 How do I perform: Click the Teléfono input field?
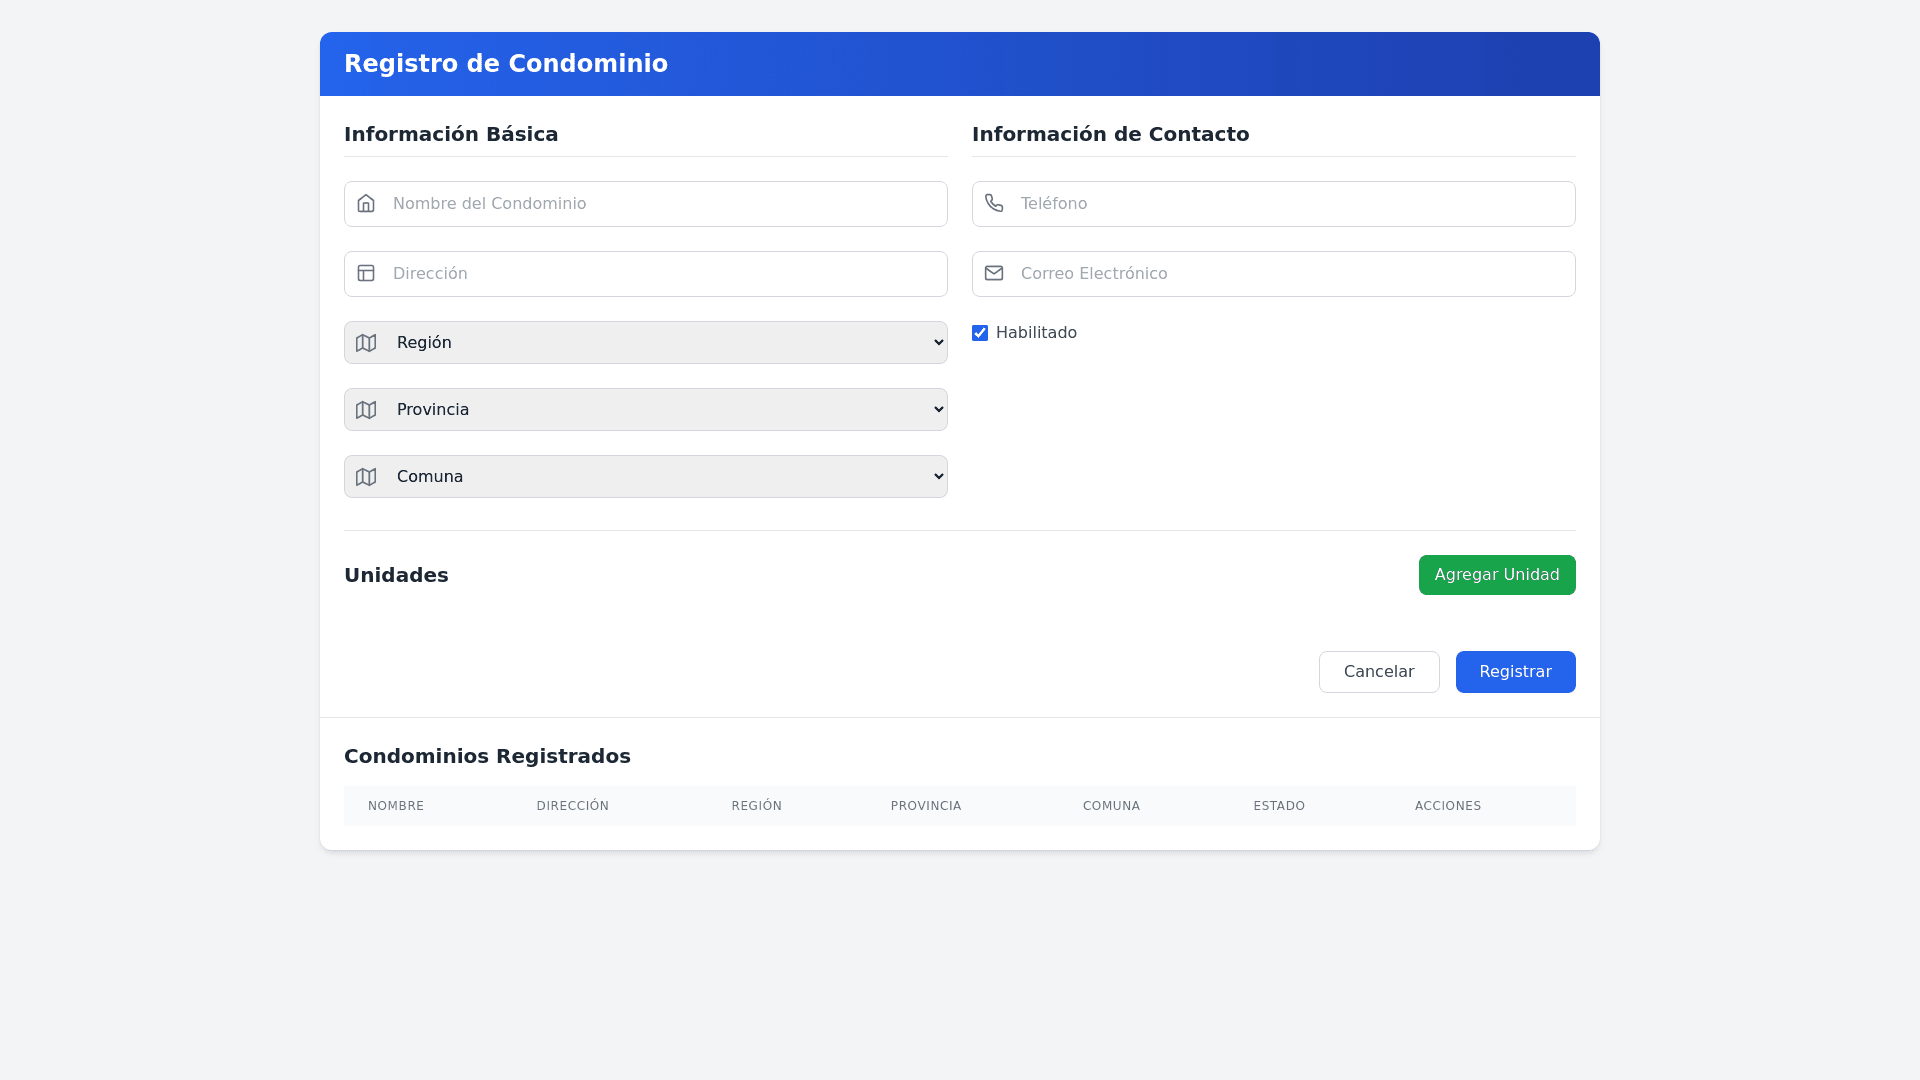click(x=1290, y=204)
